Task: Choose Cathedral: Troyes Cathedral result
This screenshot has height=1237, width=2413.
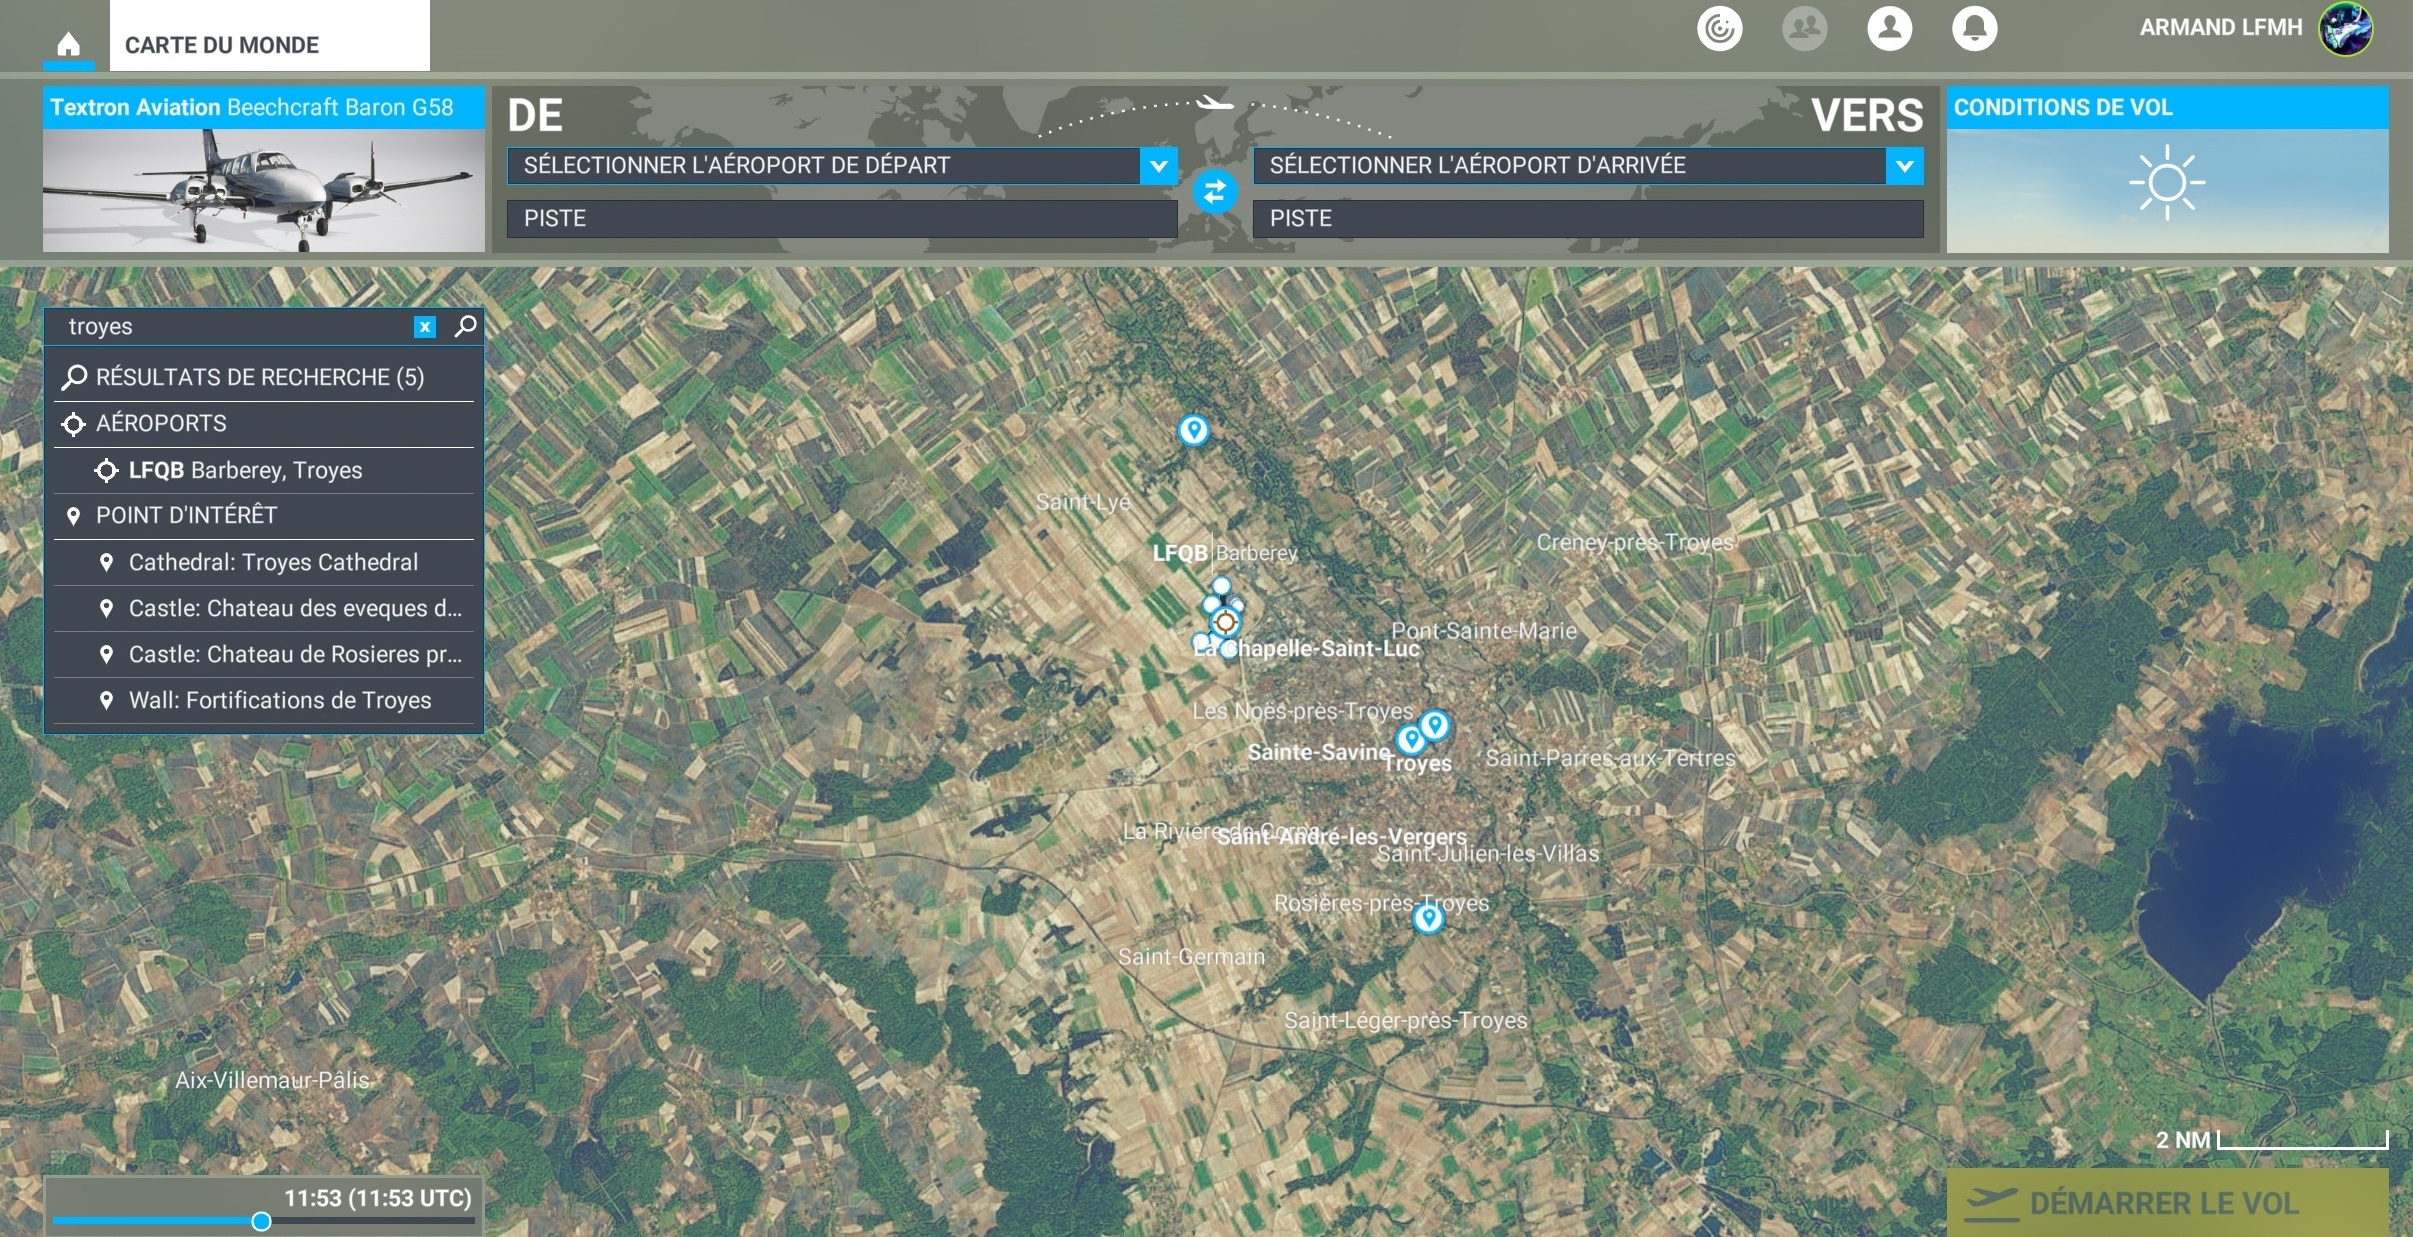Action: coord(273,562)
